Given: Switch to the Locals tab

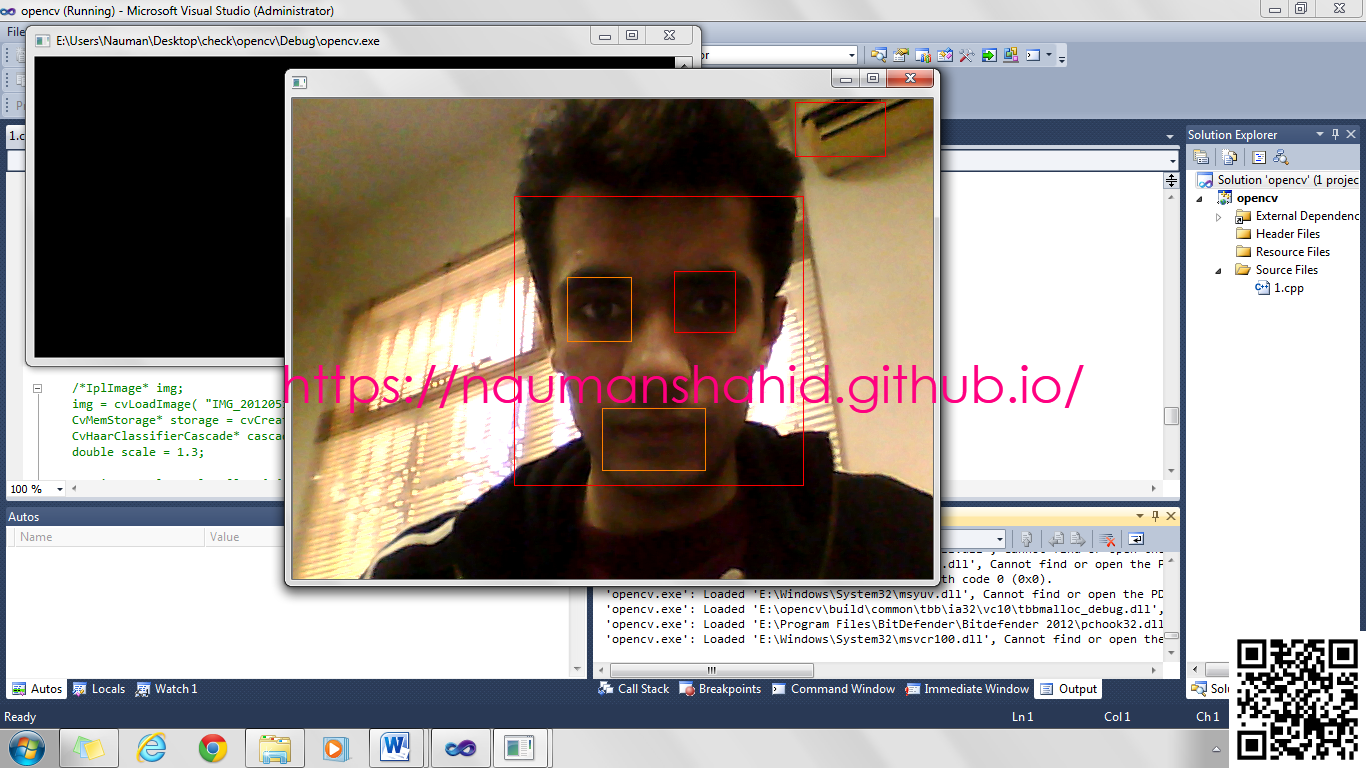Looking at the screenshot, I should pyautogui.click(x=99, y=689).
